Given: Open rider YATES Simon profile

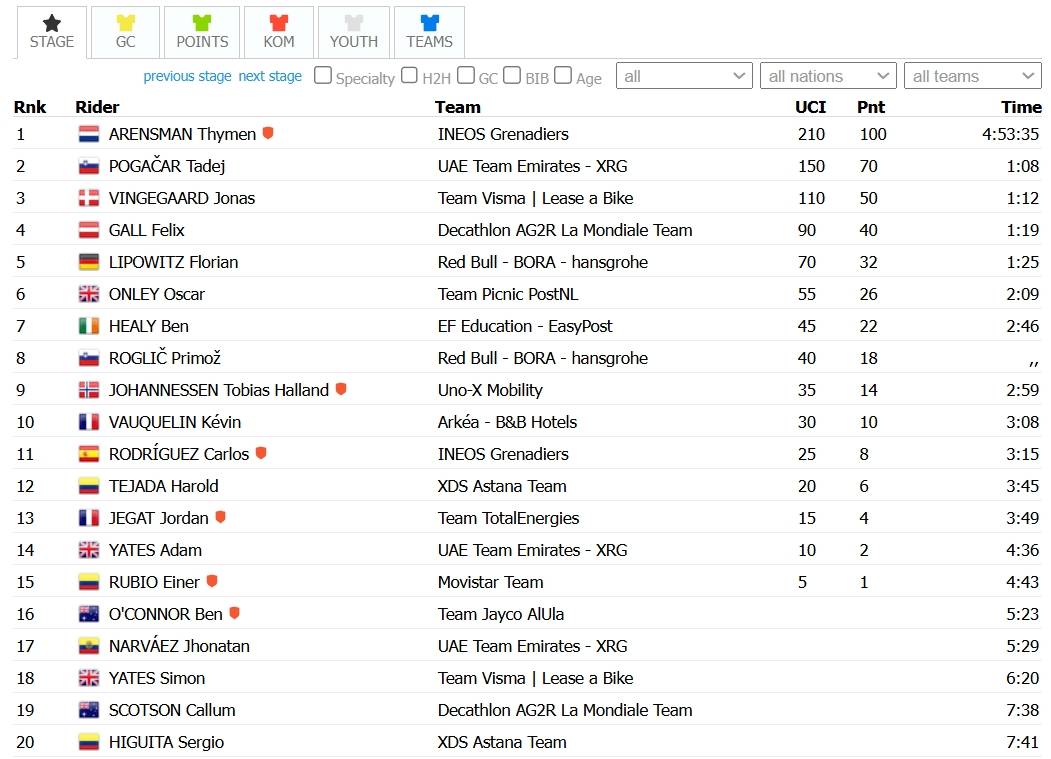Looking at the screenshot, I should pyautogui.click(x=157, y=679).
